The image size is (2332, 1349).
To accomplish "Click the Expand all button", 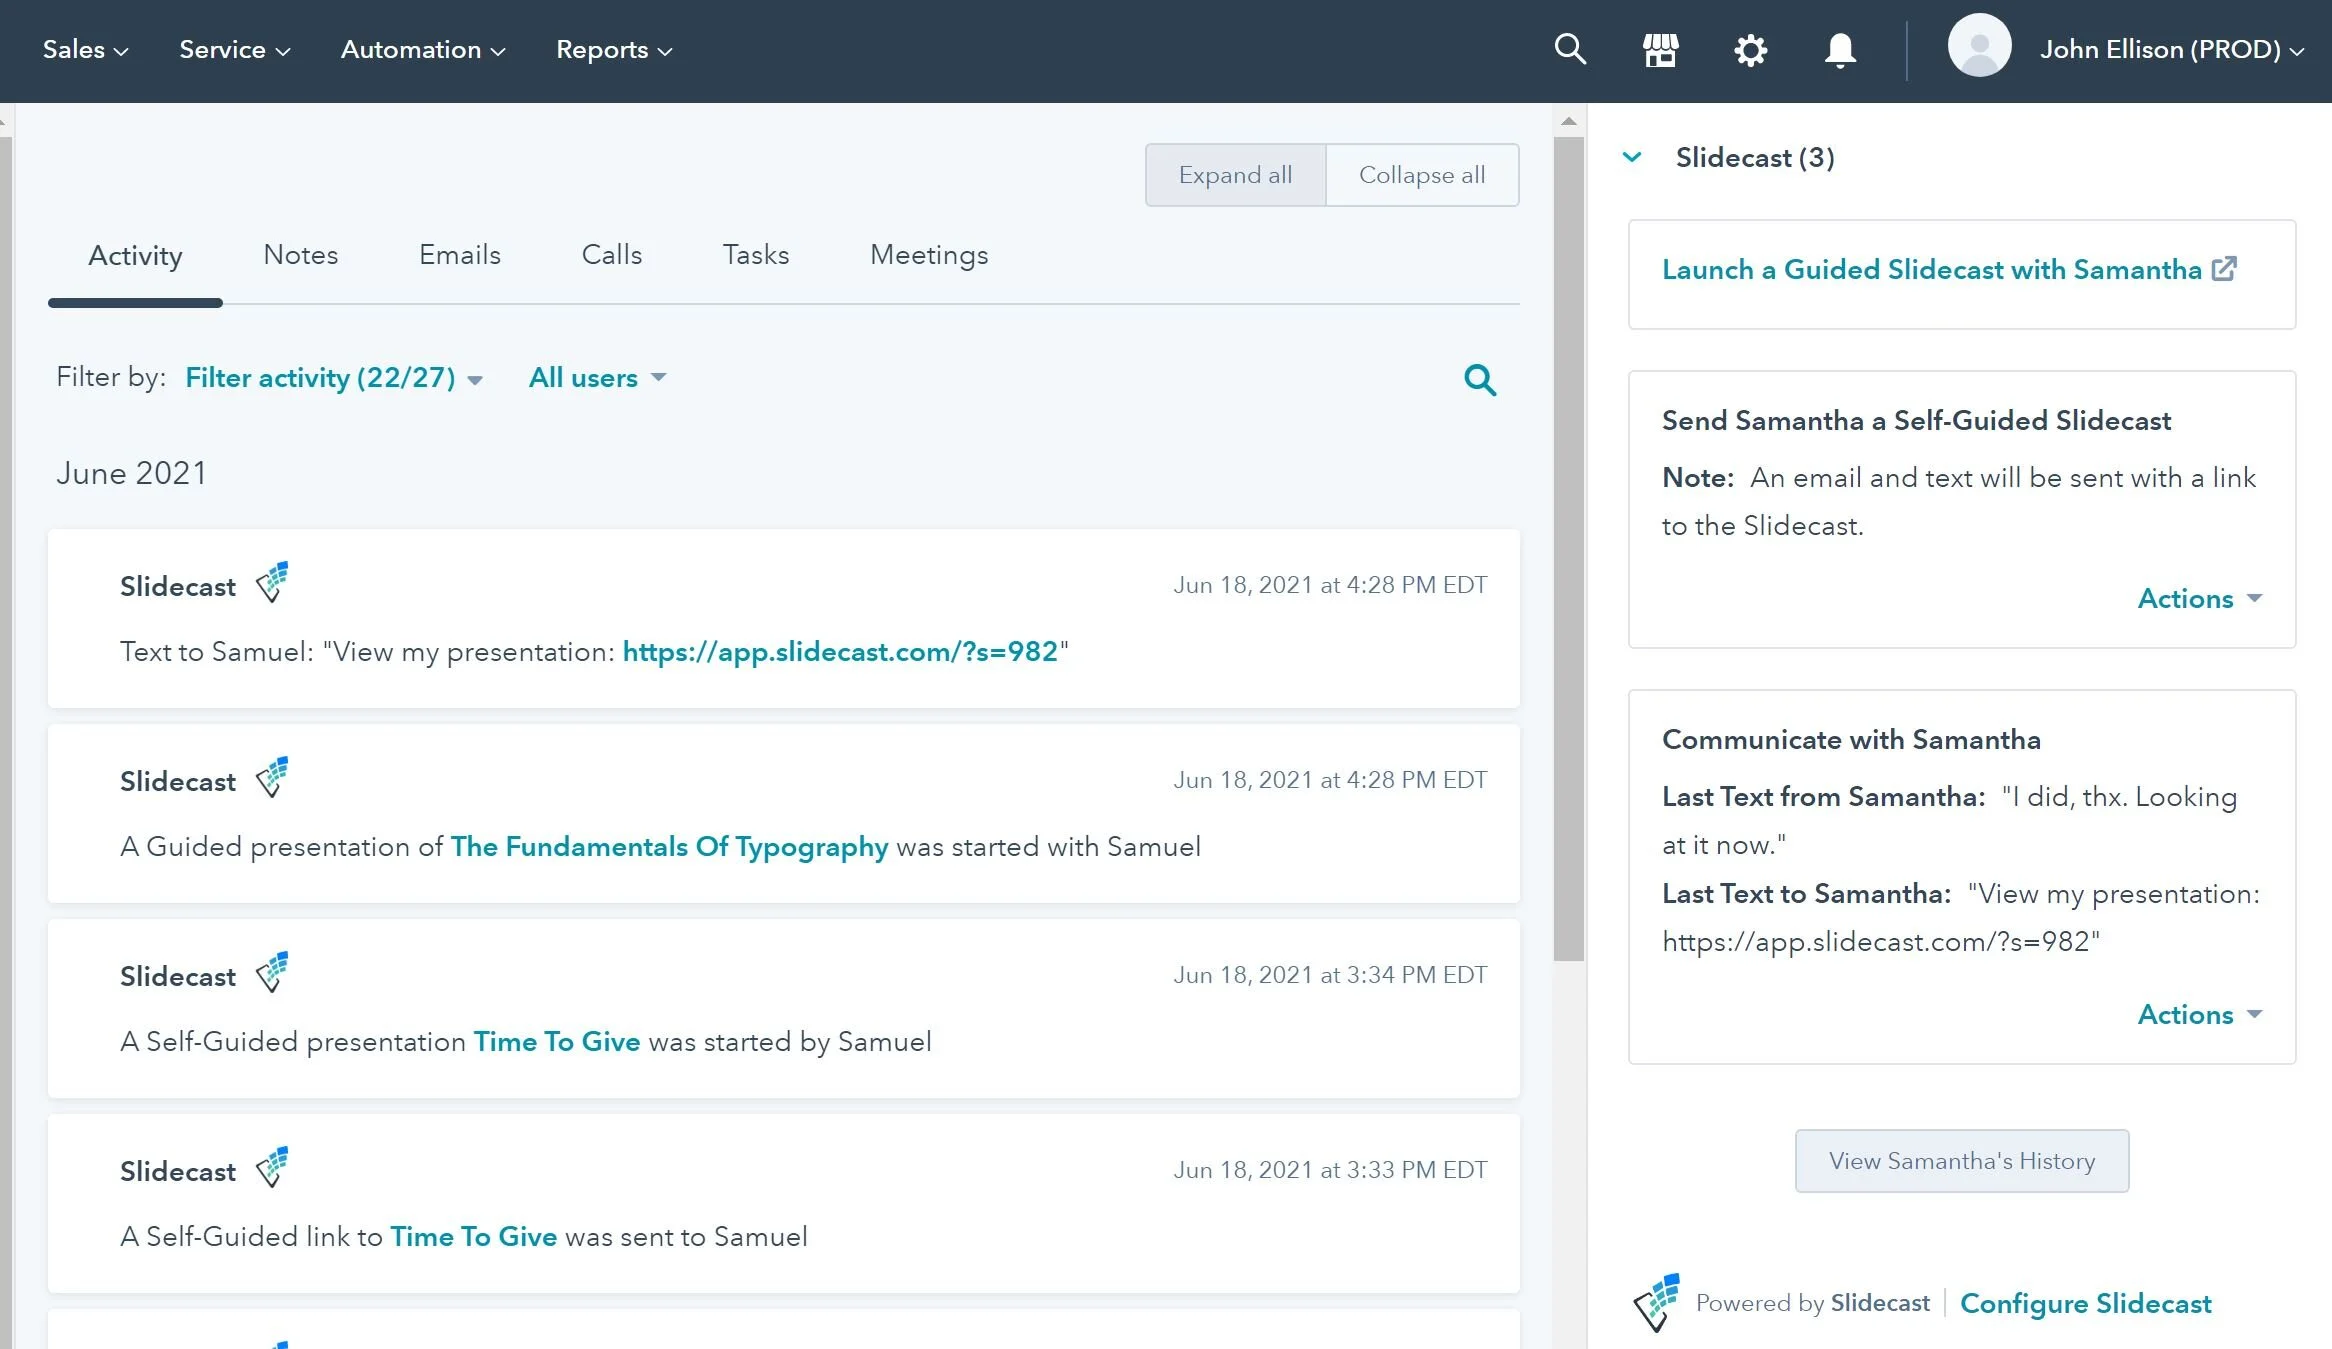I will click(x=1235, y=175).
